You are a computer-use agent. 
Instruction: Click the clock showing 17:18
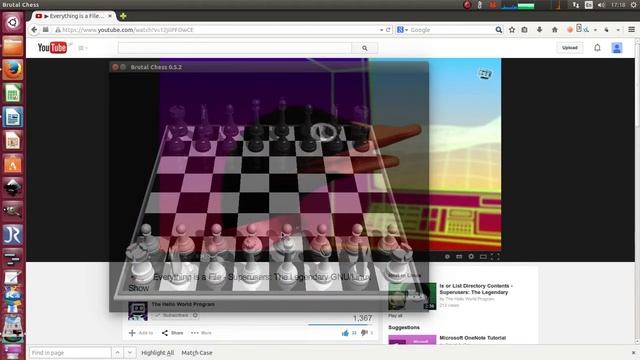coord(618,5)
